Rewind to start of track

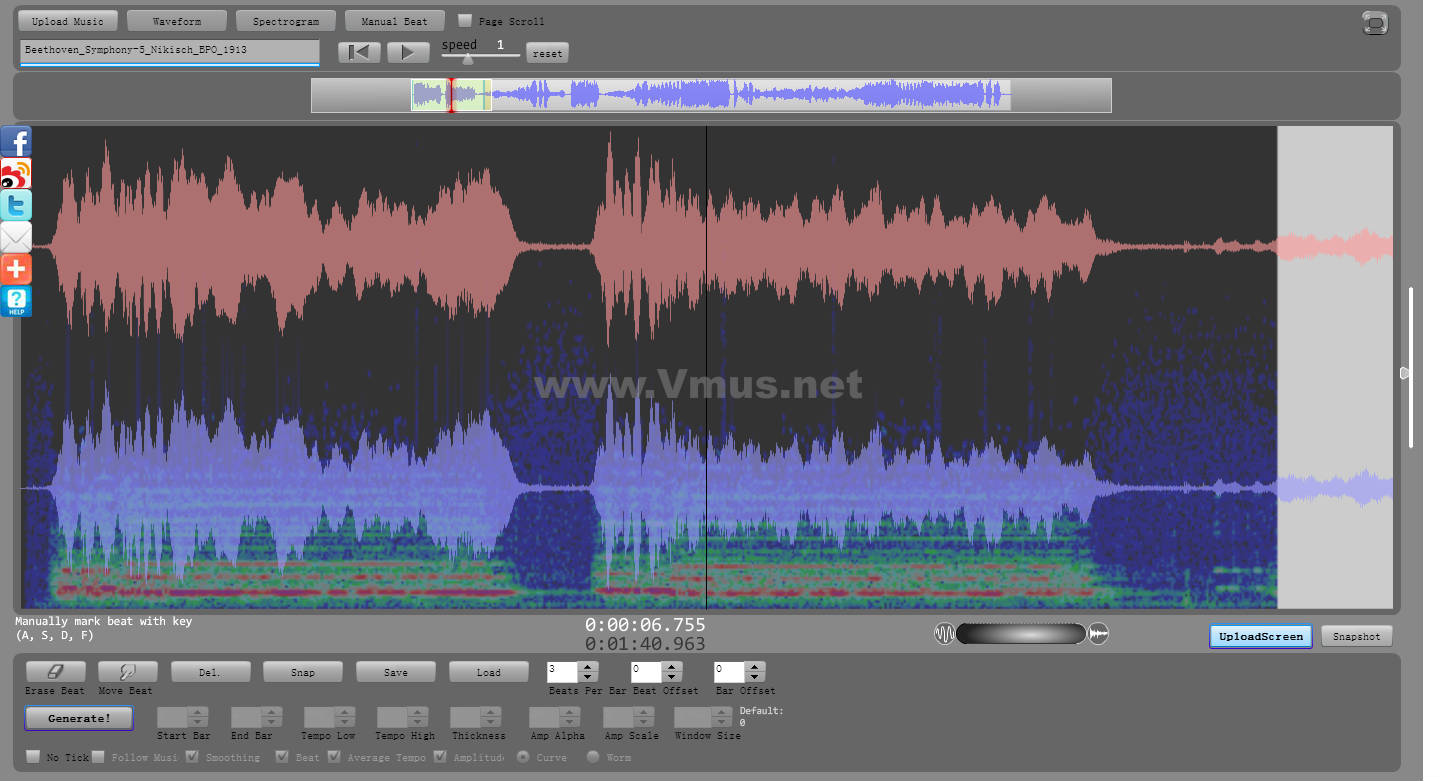point(359,52)
